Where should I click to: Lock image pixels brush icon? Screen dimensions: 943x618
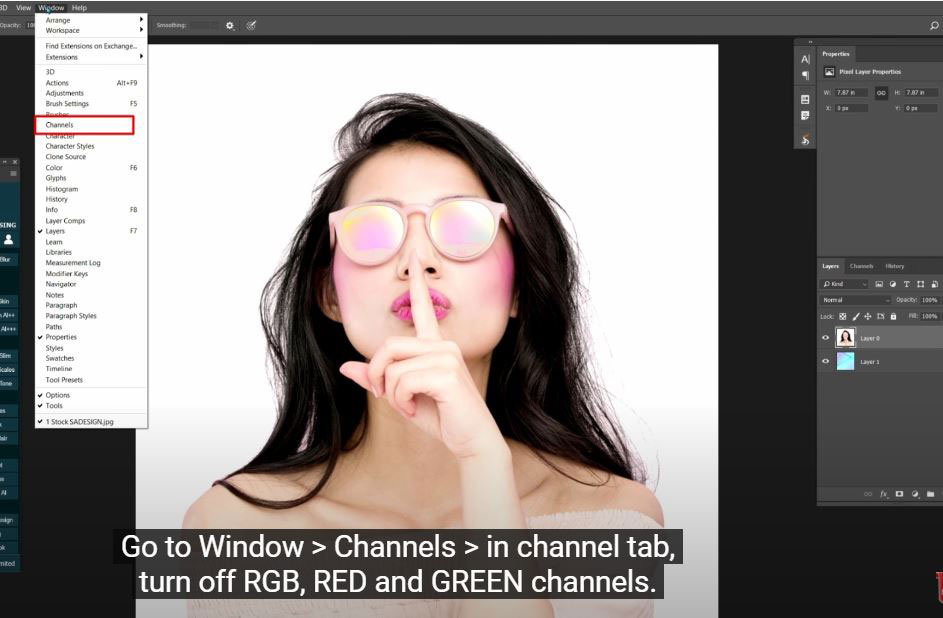coord(855,316)
